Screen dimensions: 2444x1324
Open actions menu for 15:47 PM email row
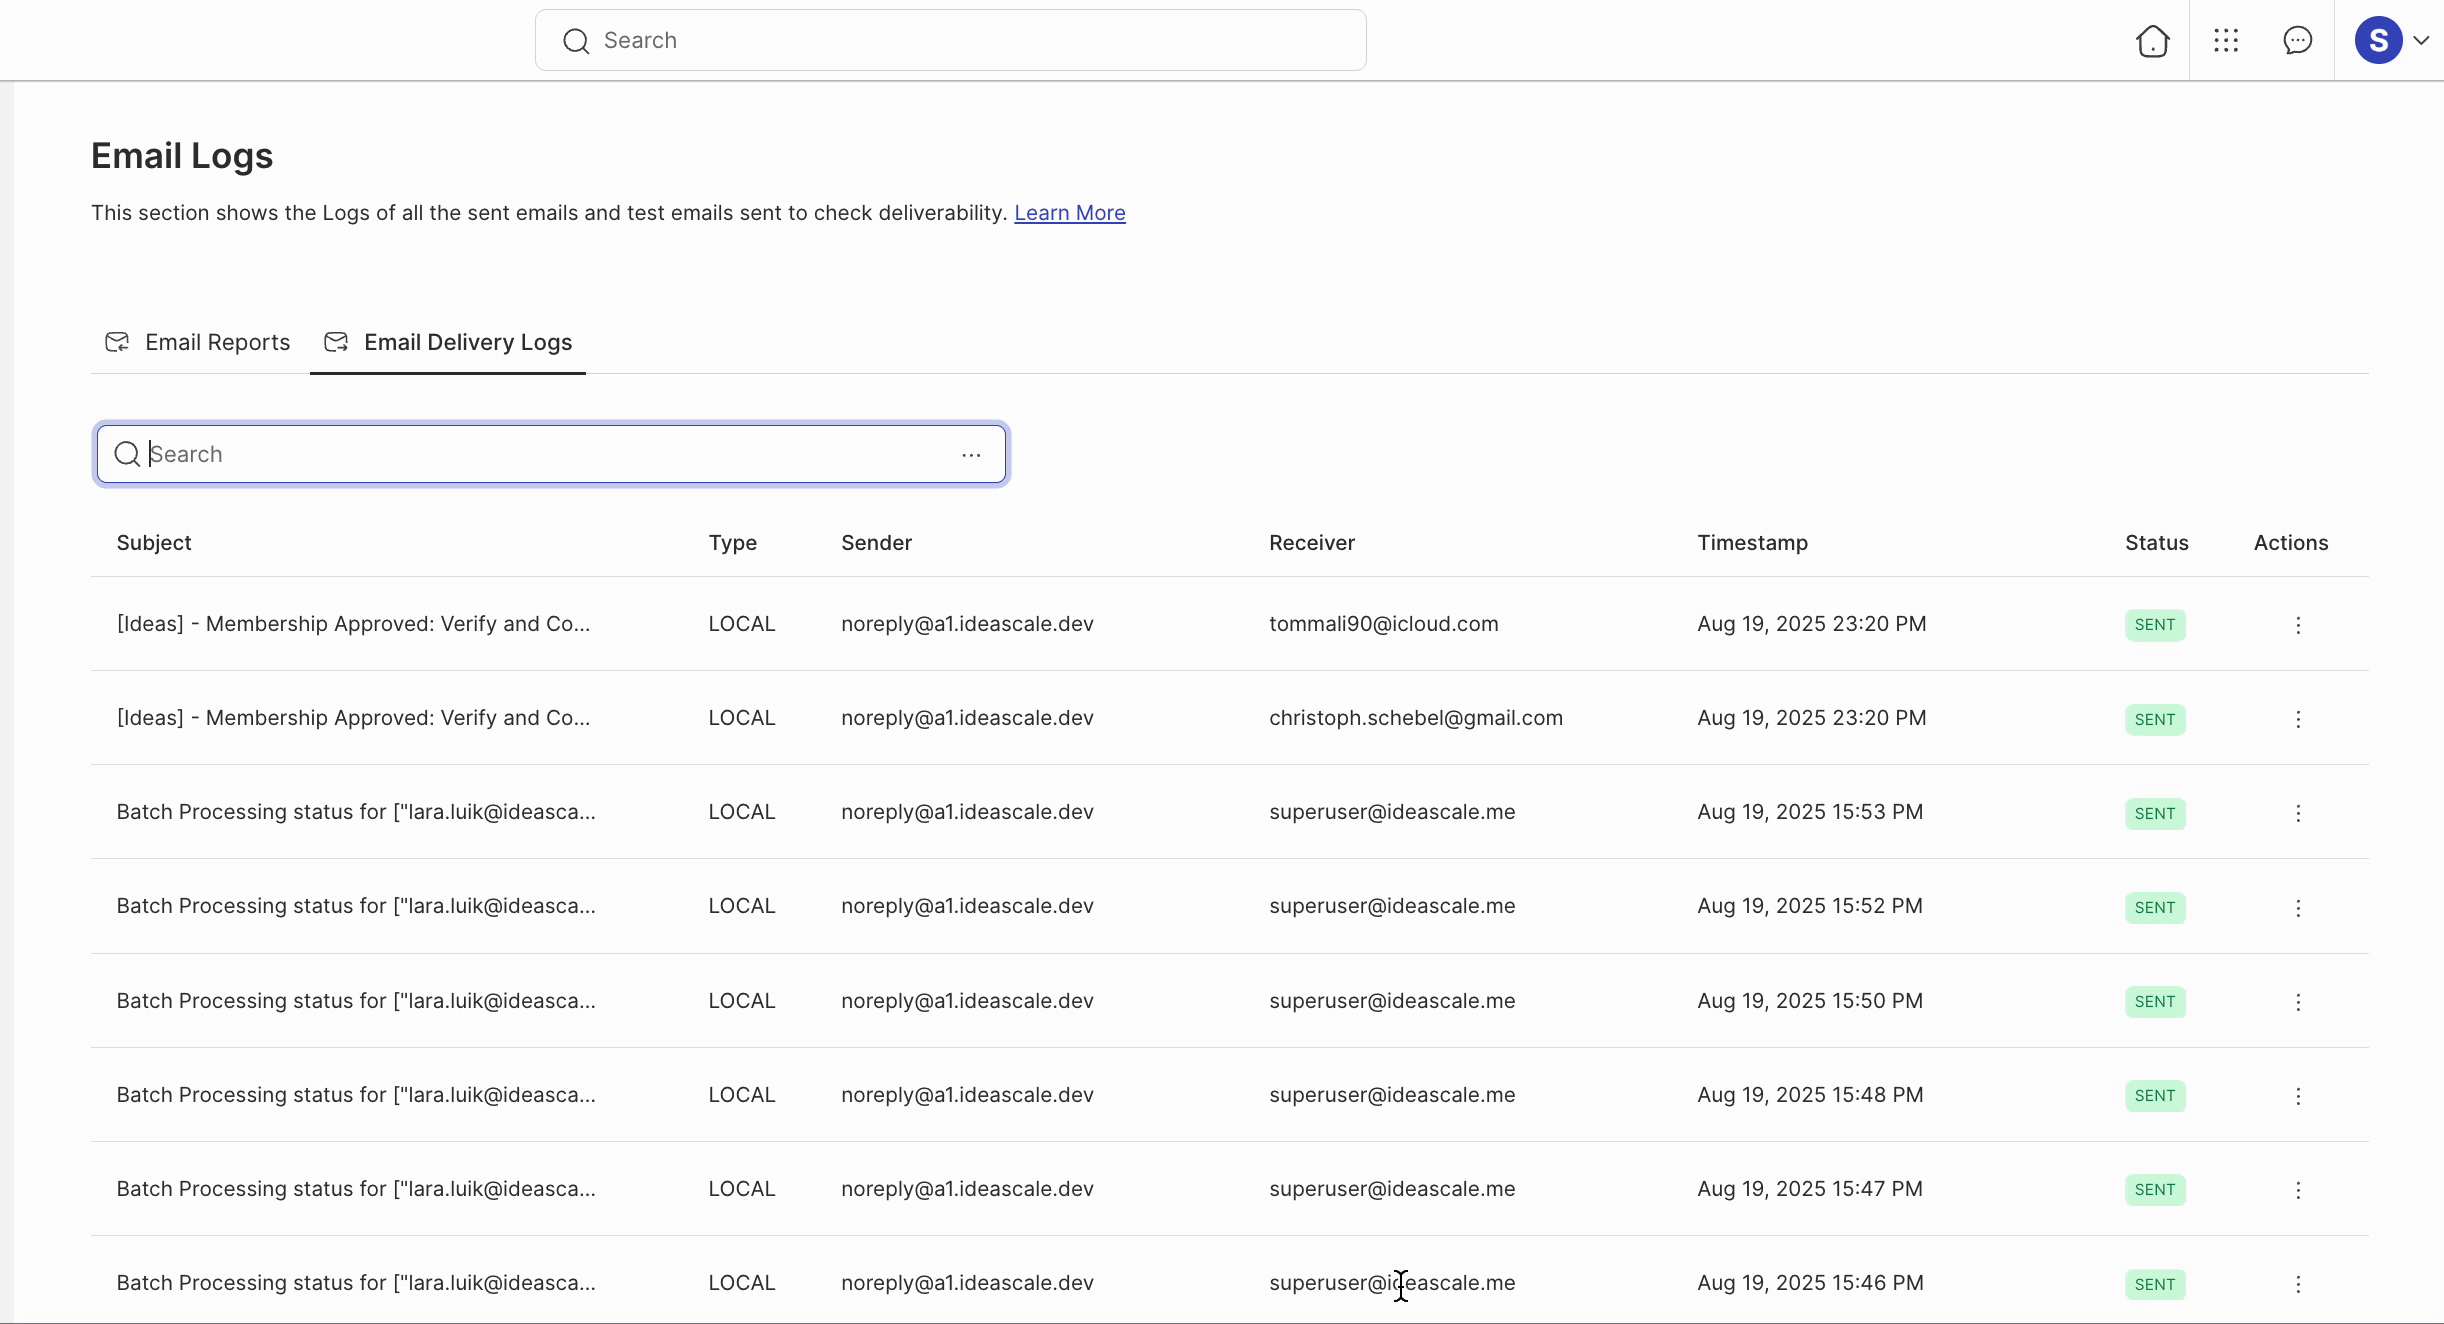pos(2298,1190)
